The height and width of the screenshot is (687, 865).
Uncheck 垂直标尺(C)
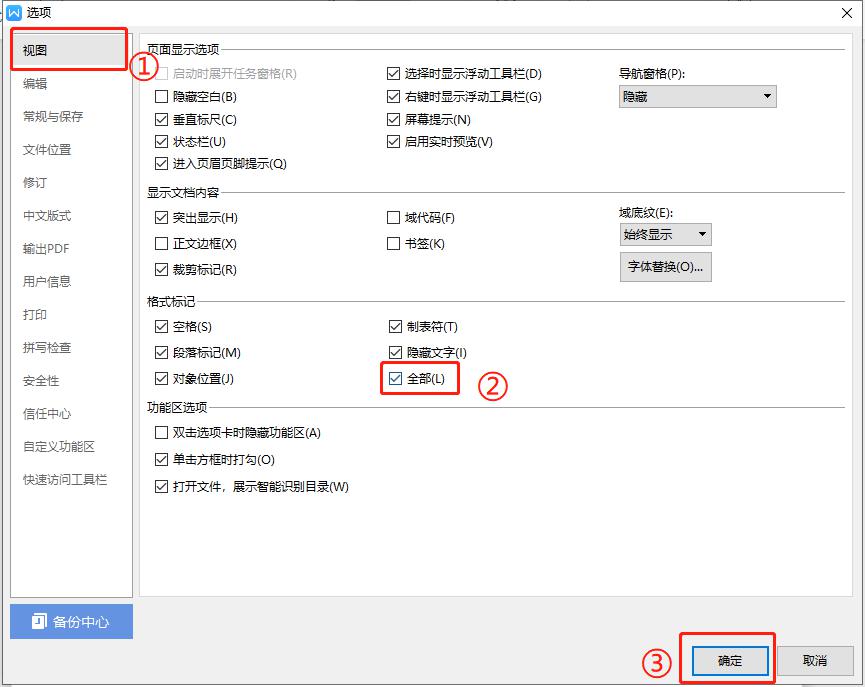point(161,119)
